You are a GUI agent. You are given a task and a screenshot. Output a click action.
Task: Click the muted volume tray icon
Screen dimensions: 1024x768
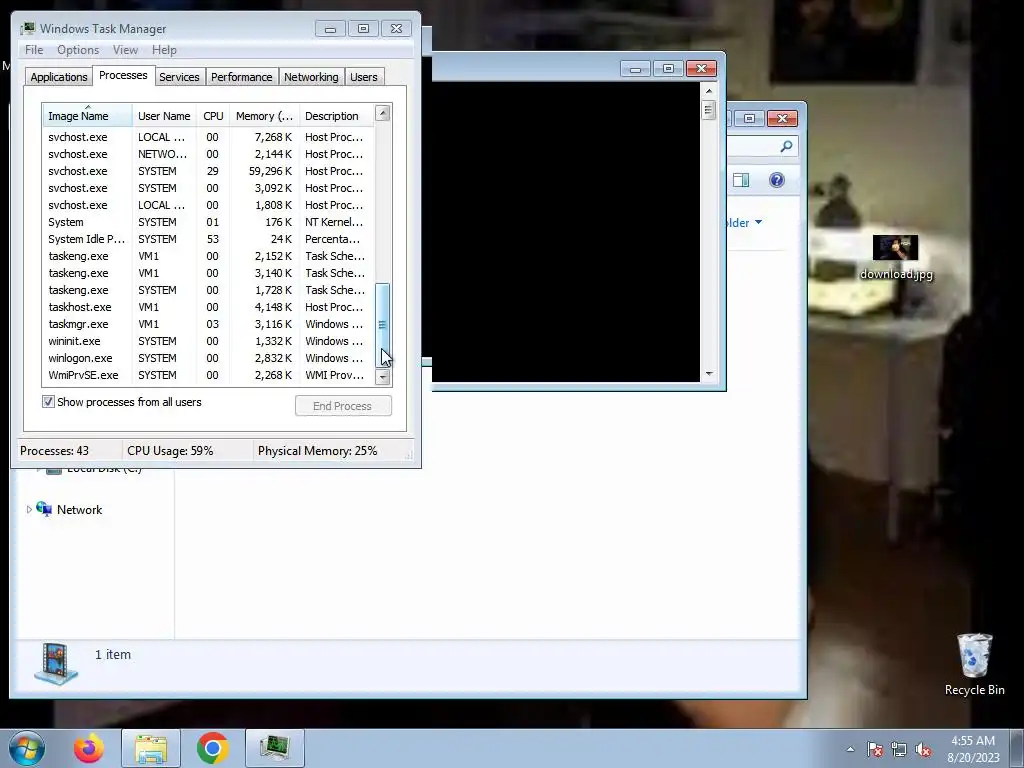923,749
